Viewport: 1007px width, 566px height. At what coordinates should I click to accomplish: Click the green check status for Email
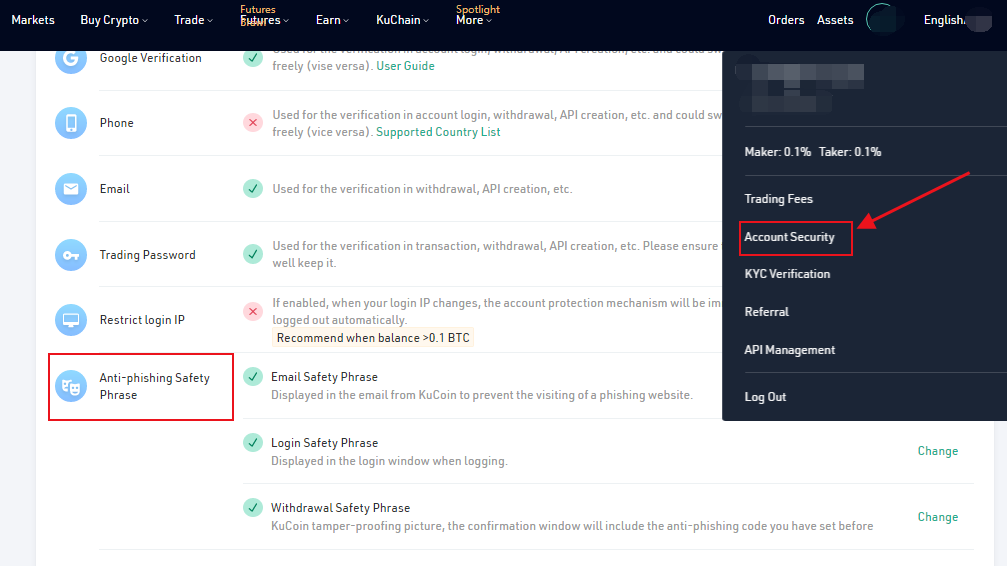tap(253, 188)
